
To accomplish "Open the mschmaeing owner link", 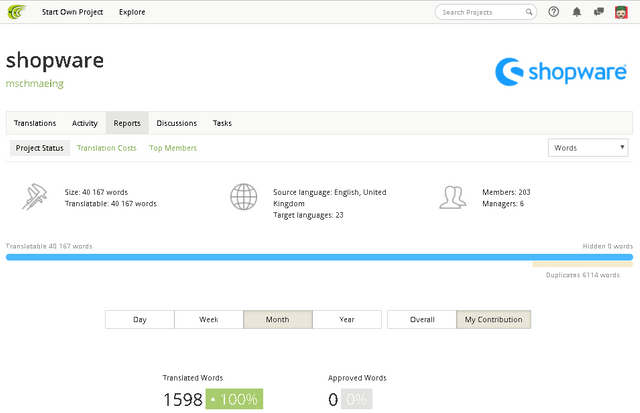I will pos(35,84).
